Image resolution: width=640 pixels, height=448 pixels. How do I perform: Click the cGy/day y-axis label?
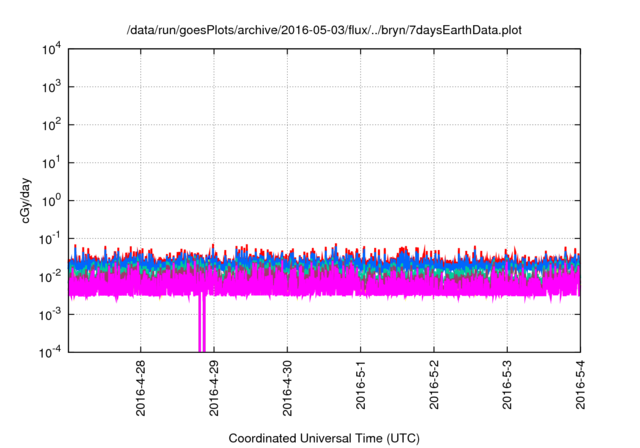tap(25, 200)
